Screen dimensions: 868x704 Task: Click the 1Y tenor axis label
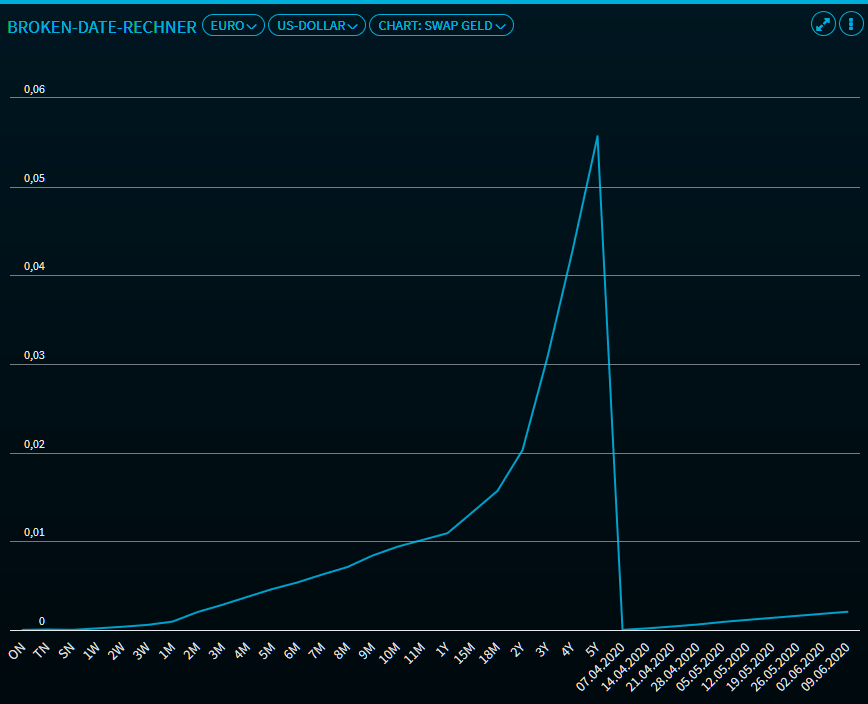click(x=442, y=651)
